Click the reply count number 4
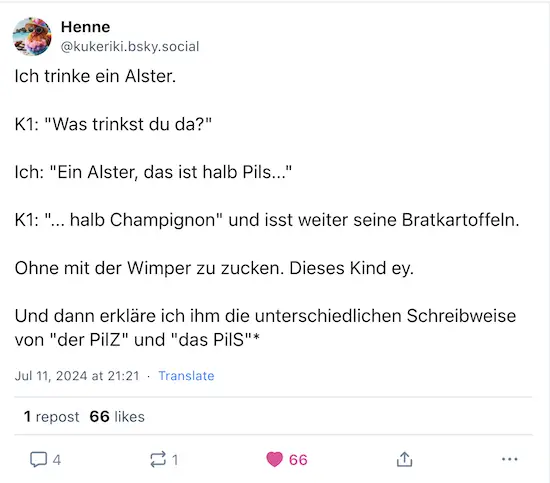Viewport: 550px width, 483px height. coord(57,459)
